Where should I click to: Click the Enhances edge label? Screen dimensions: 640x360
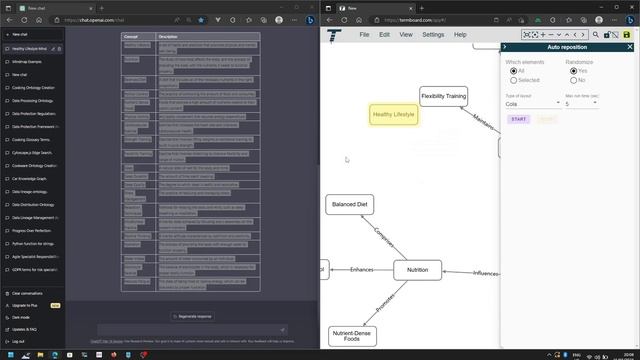362,270
